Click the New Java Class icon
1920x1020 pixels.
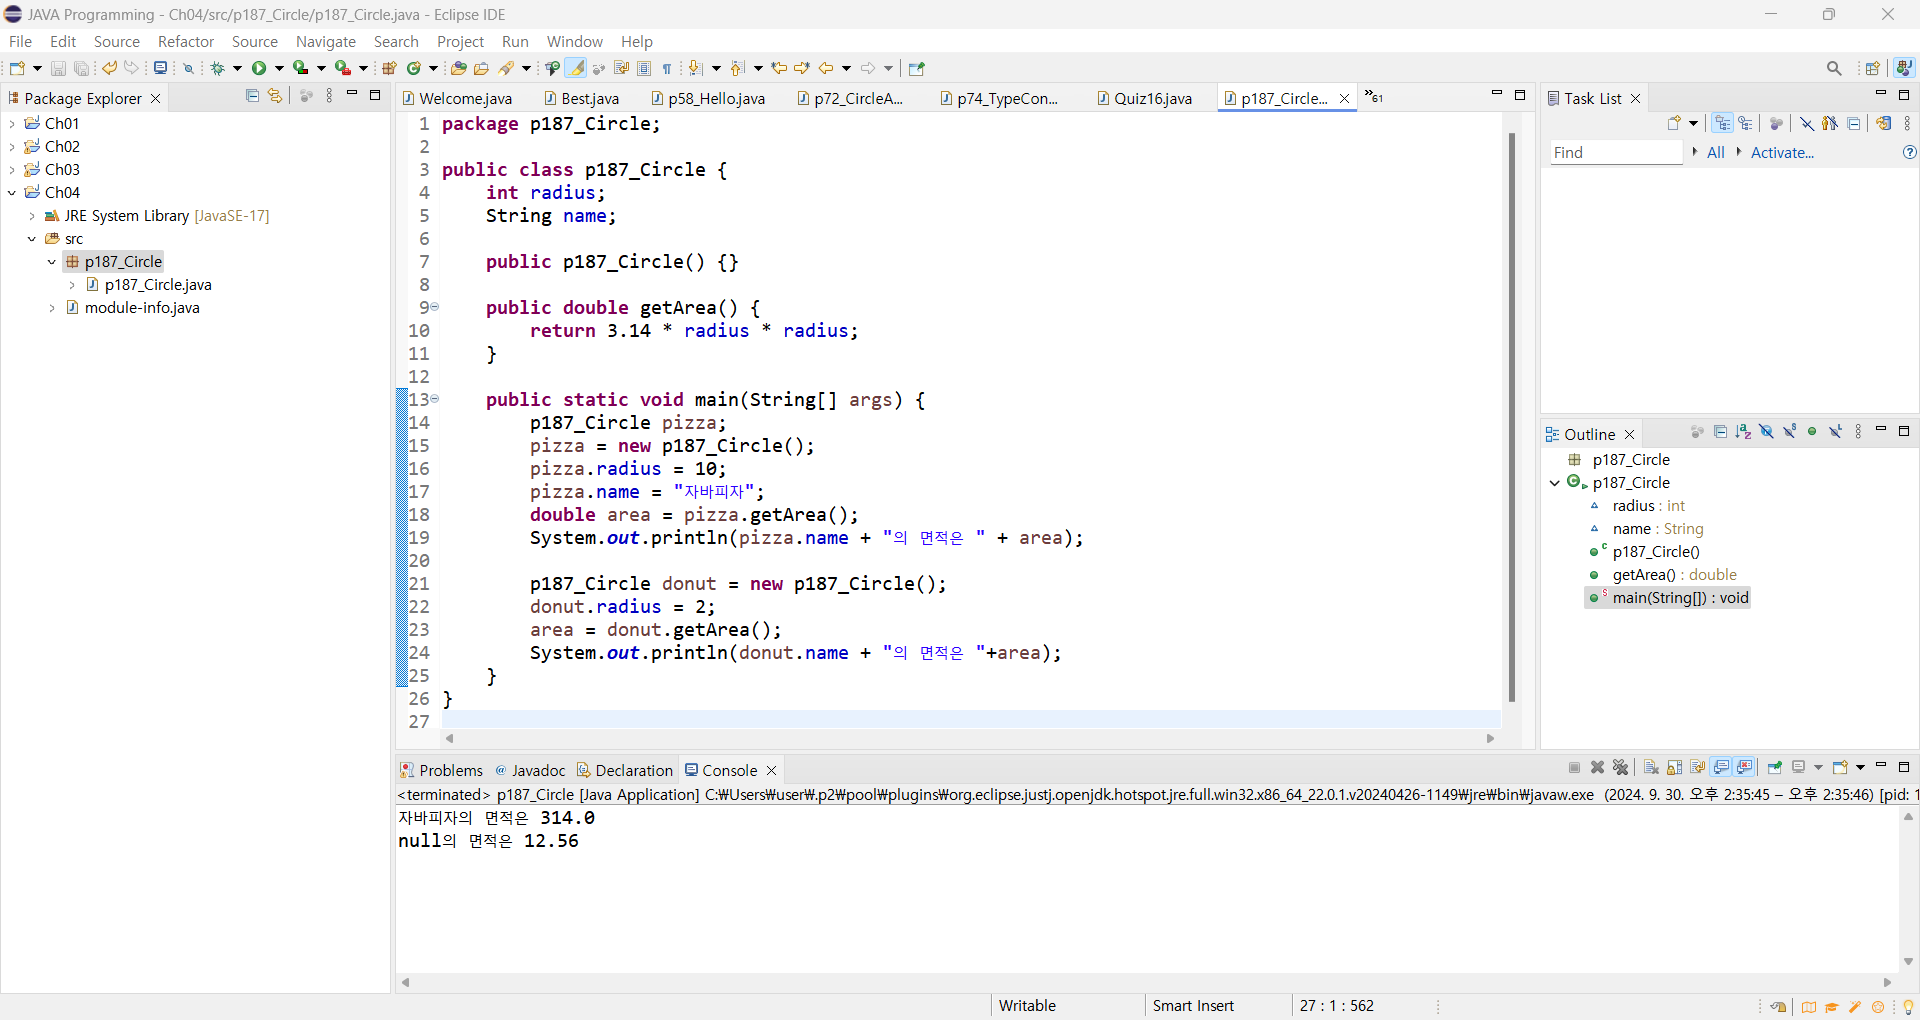tap(413, 68)
